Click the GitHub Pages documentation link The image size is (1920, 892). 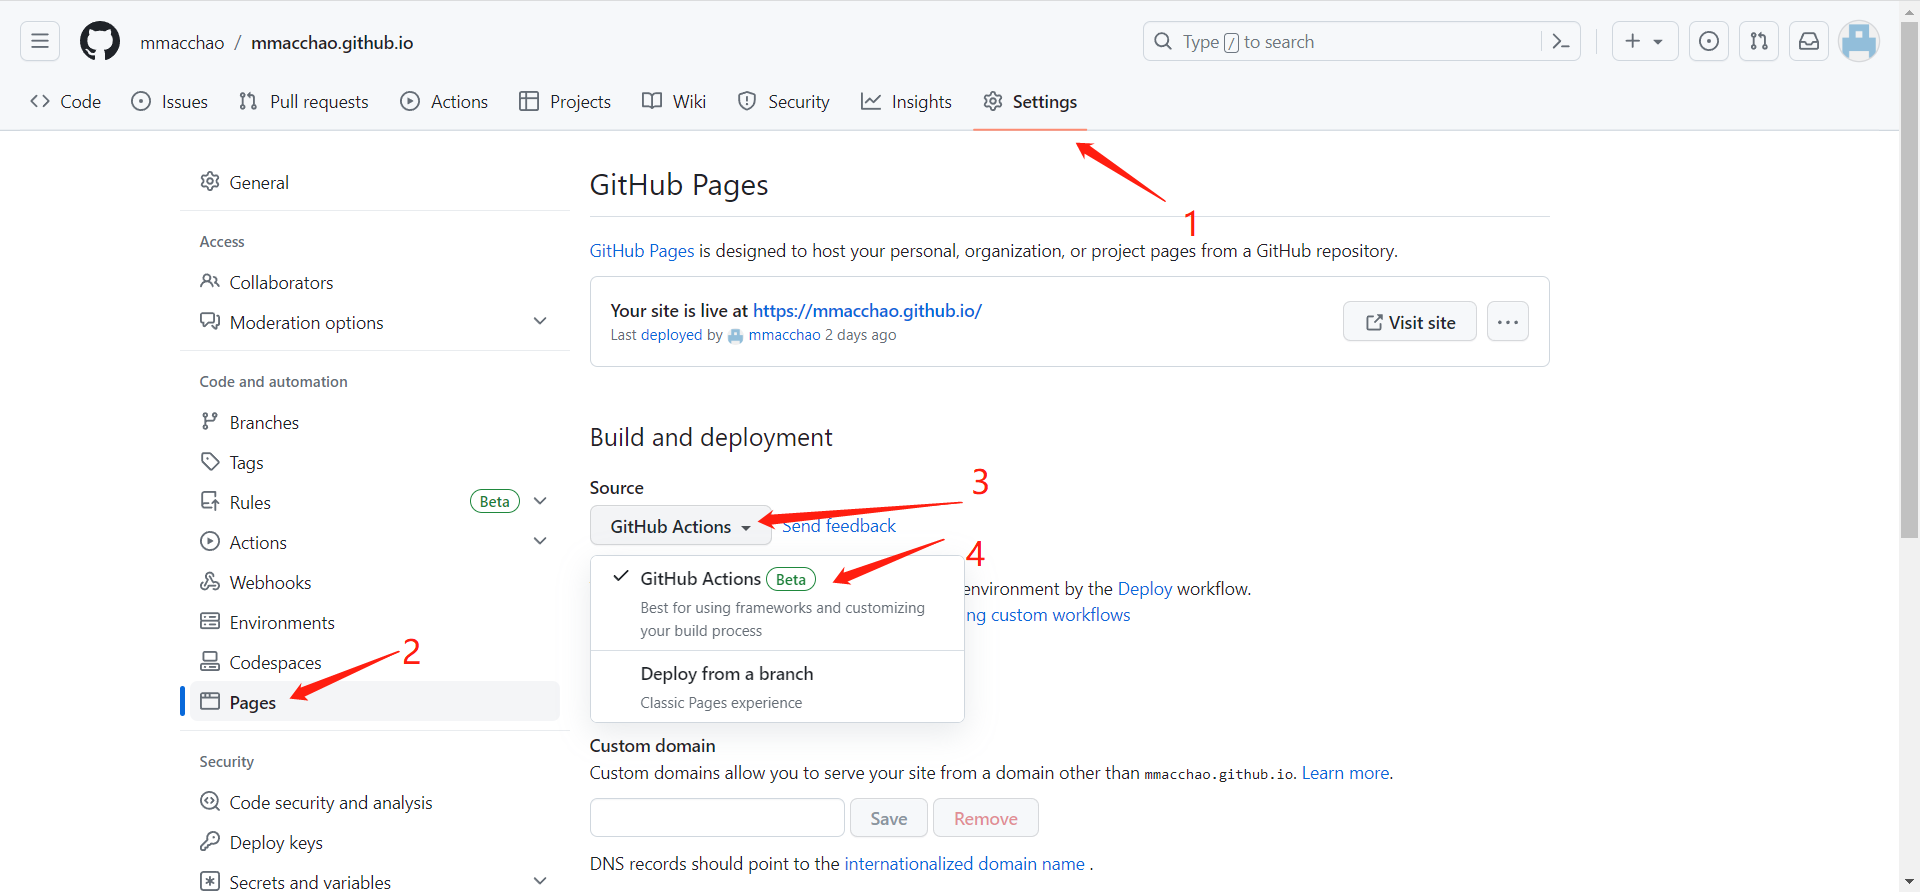point(642,251)
